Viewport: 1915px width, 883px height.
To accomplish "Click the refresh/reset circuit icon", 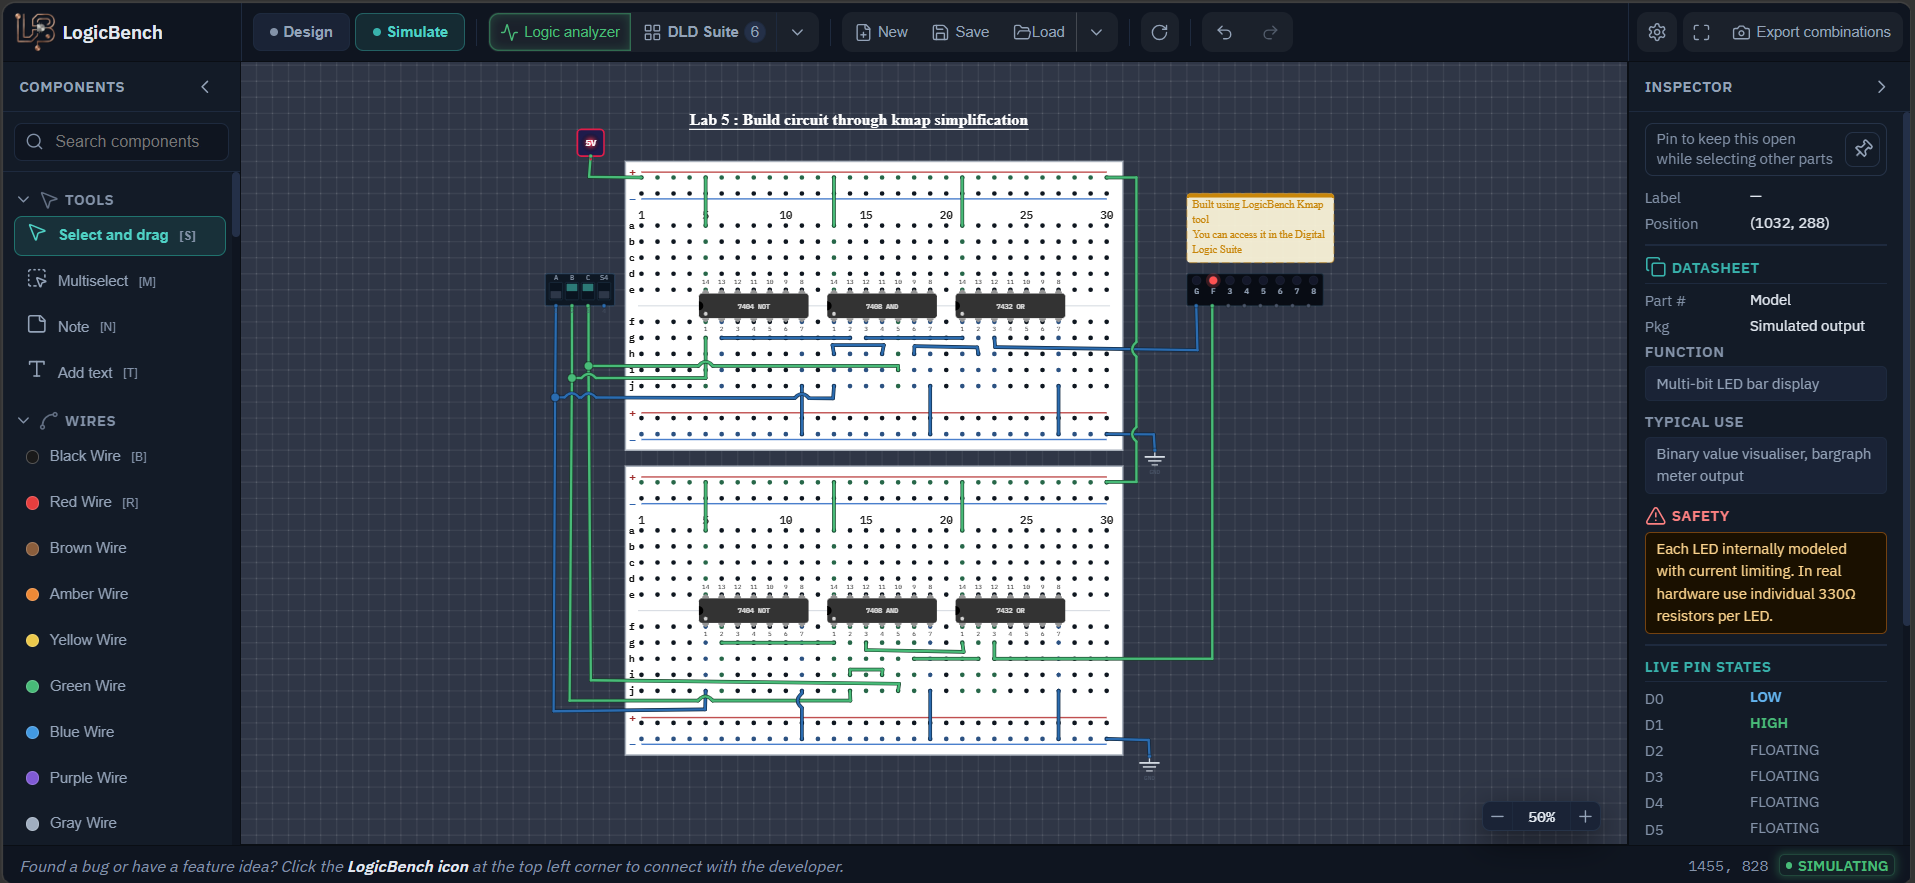I will [x=1160, y=32].
